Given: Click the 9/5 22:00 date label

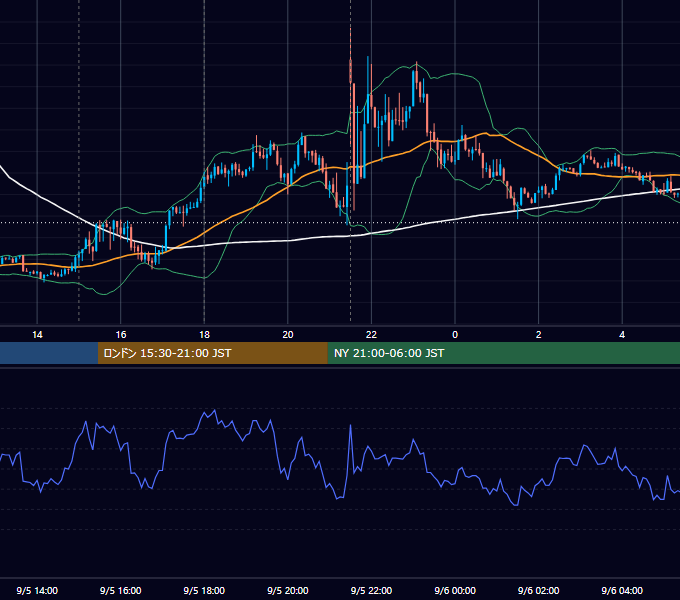Looking at the screenshot, I should pos(371,590).
